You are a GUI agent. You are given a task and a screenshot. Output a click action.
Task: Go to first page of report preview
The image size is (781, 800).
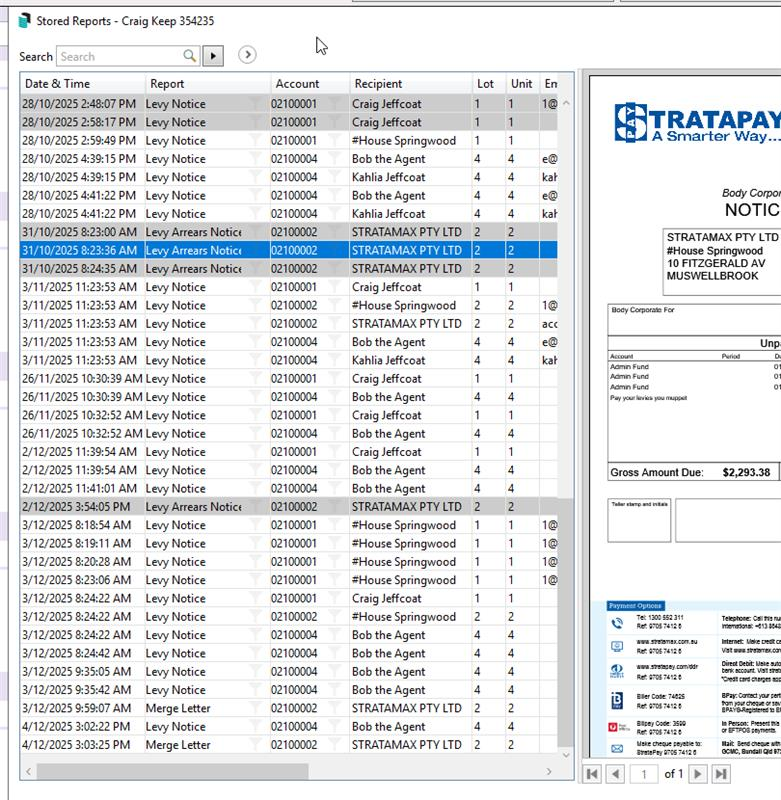593,774
